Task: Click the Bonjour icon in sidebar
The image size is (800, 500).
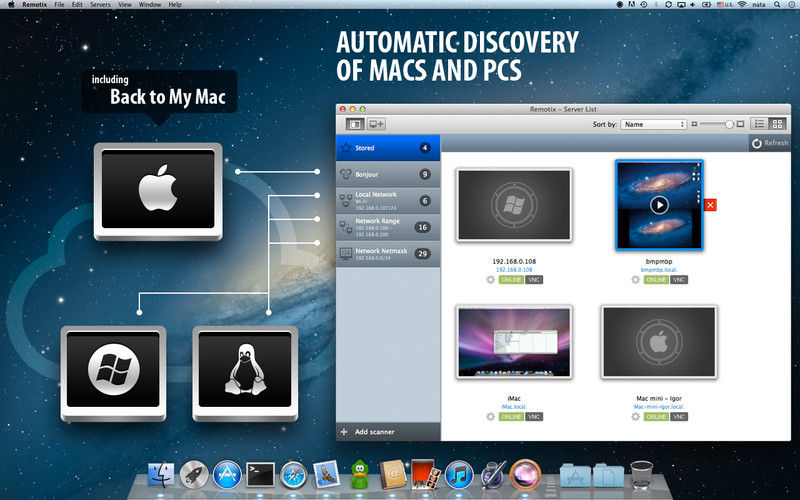Action: pyautogui.click(x=346, y=174)
